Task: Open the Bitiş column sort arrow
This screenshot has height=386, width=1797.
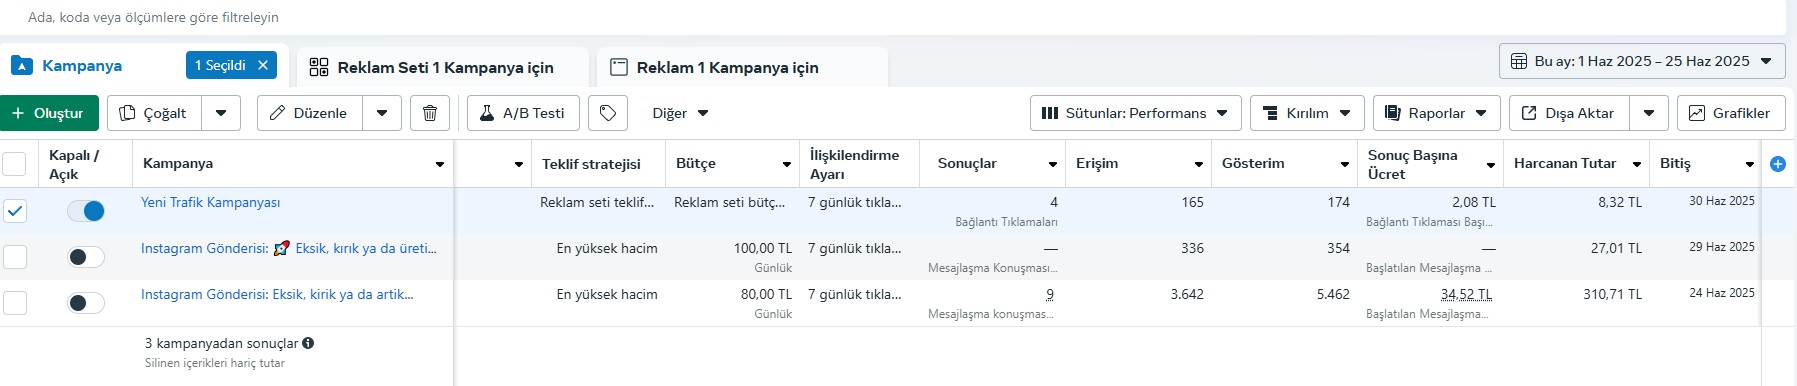Action: pyautogui.click(x=1749, y=164)
